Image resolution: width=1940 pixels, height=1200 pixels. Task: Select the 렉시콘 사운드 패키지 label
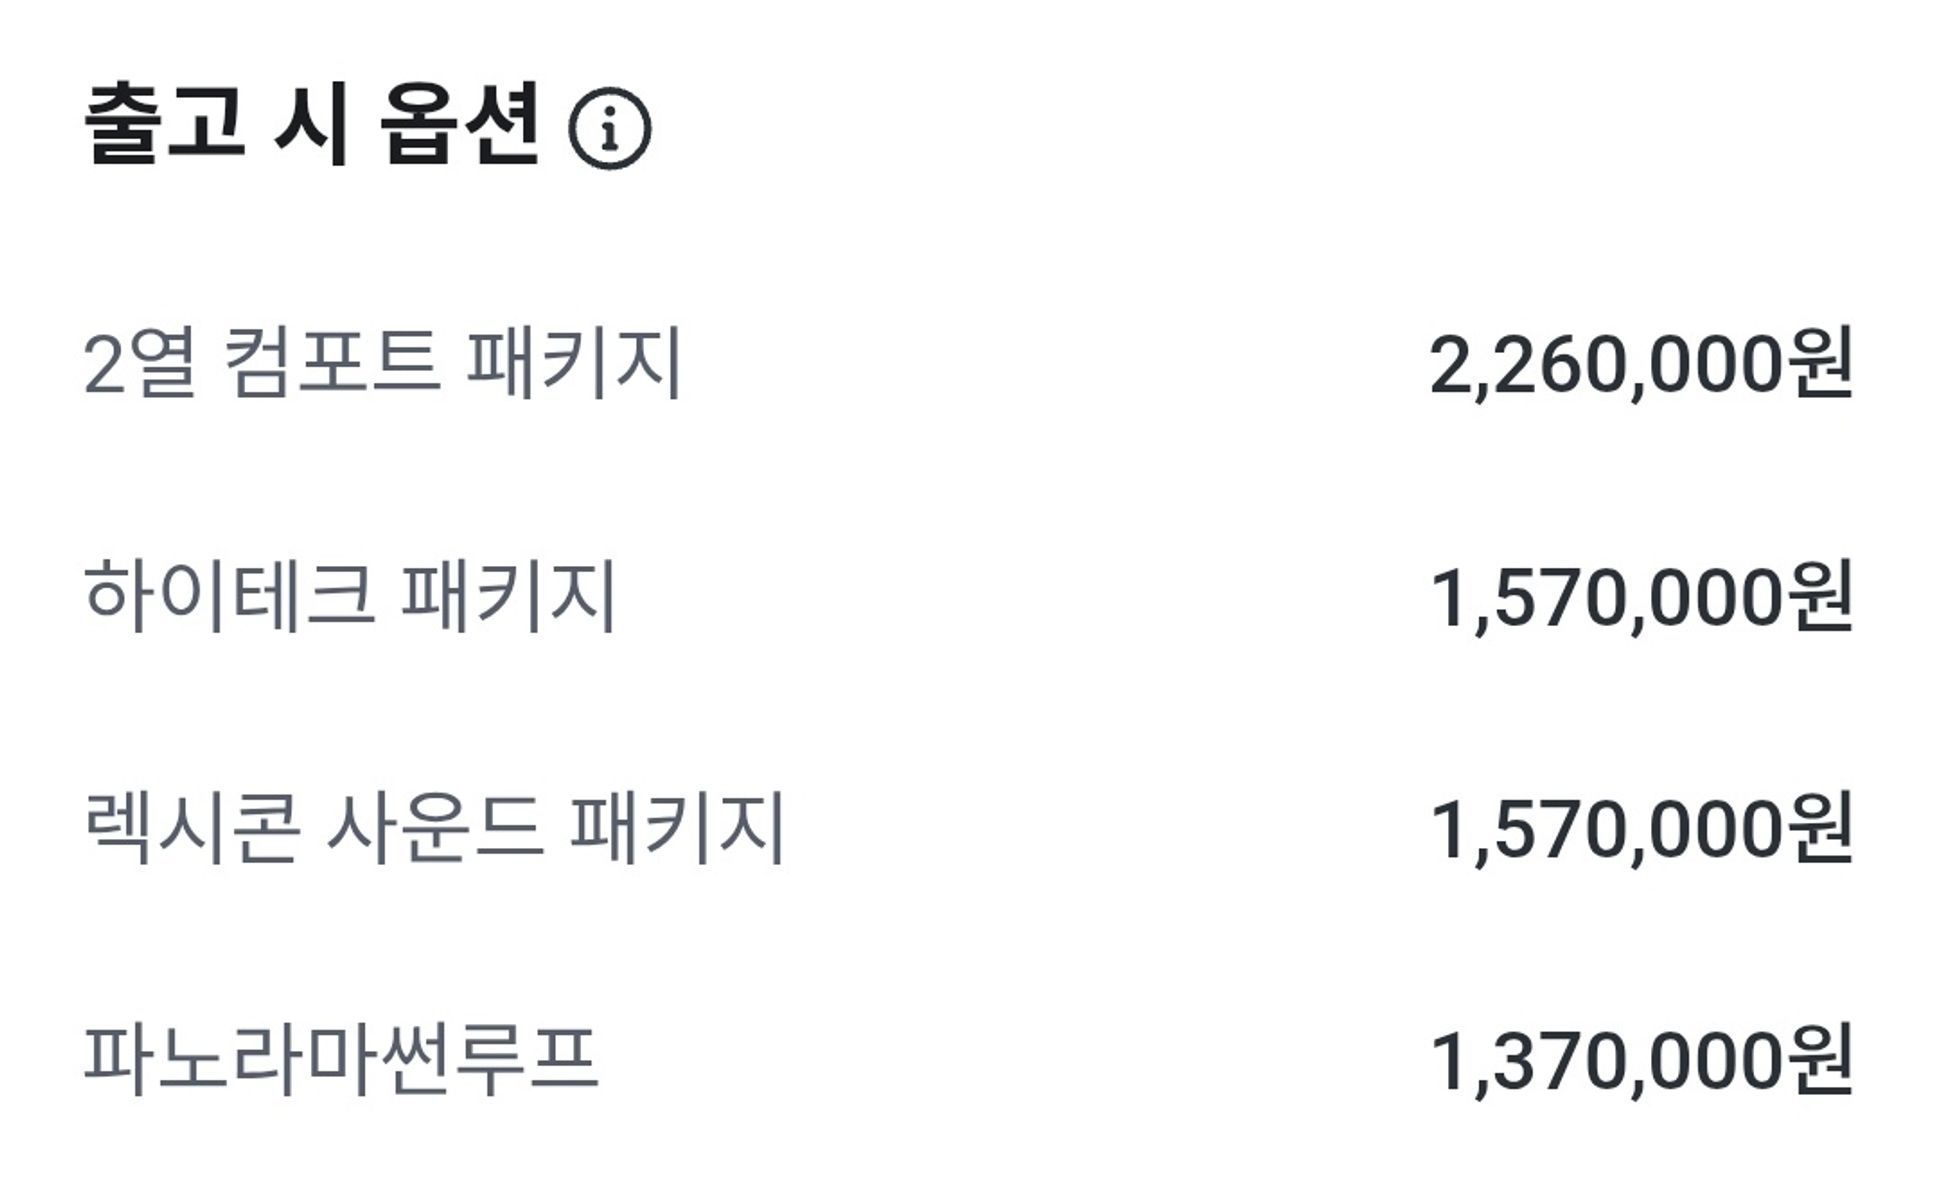click(434, 828)
